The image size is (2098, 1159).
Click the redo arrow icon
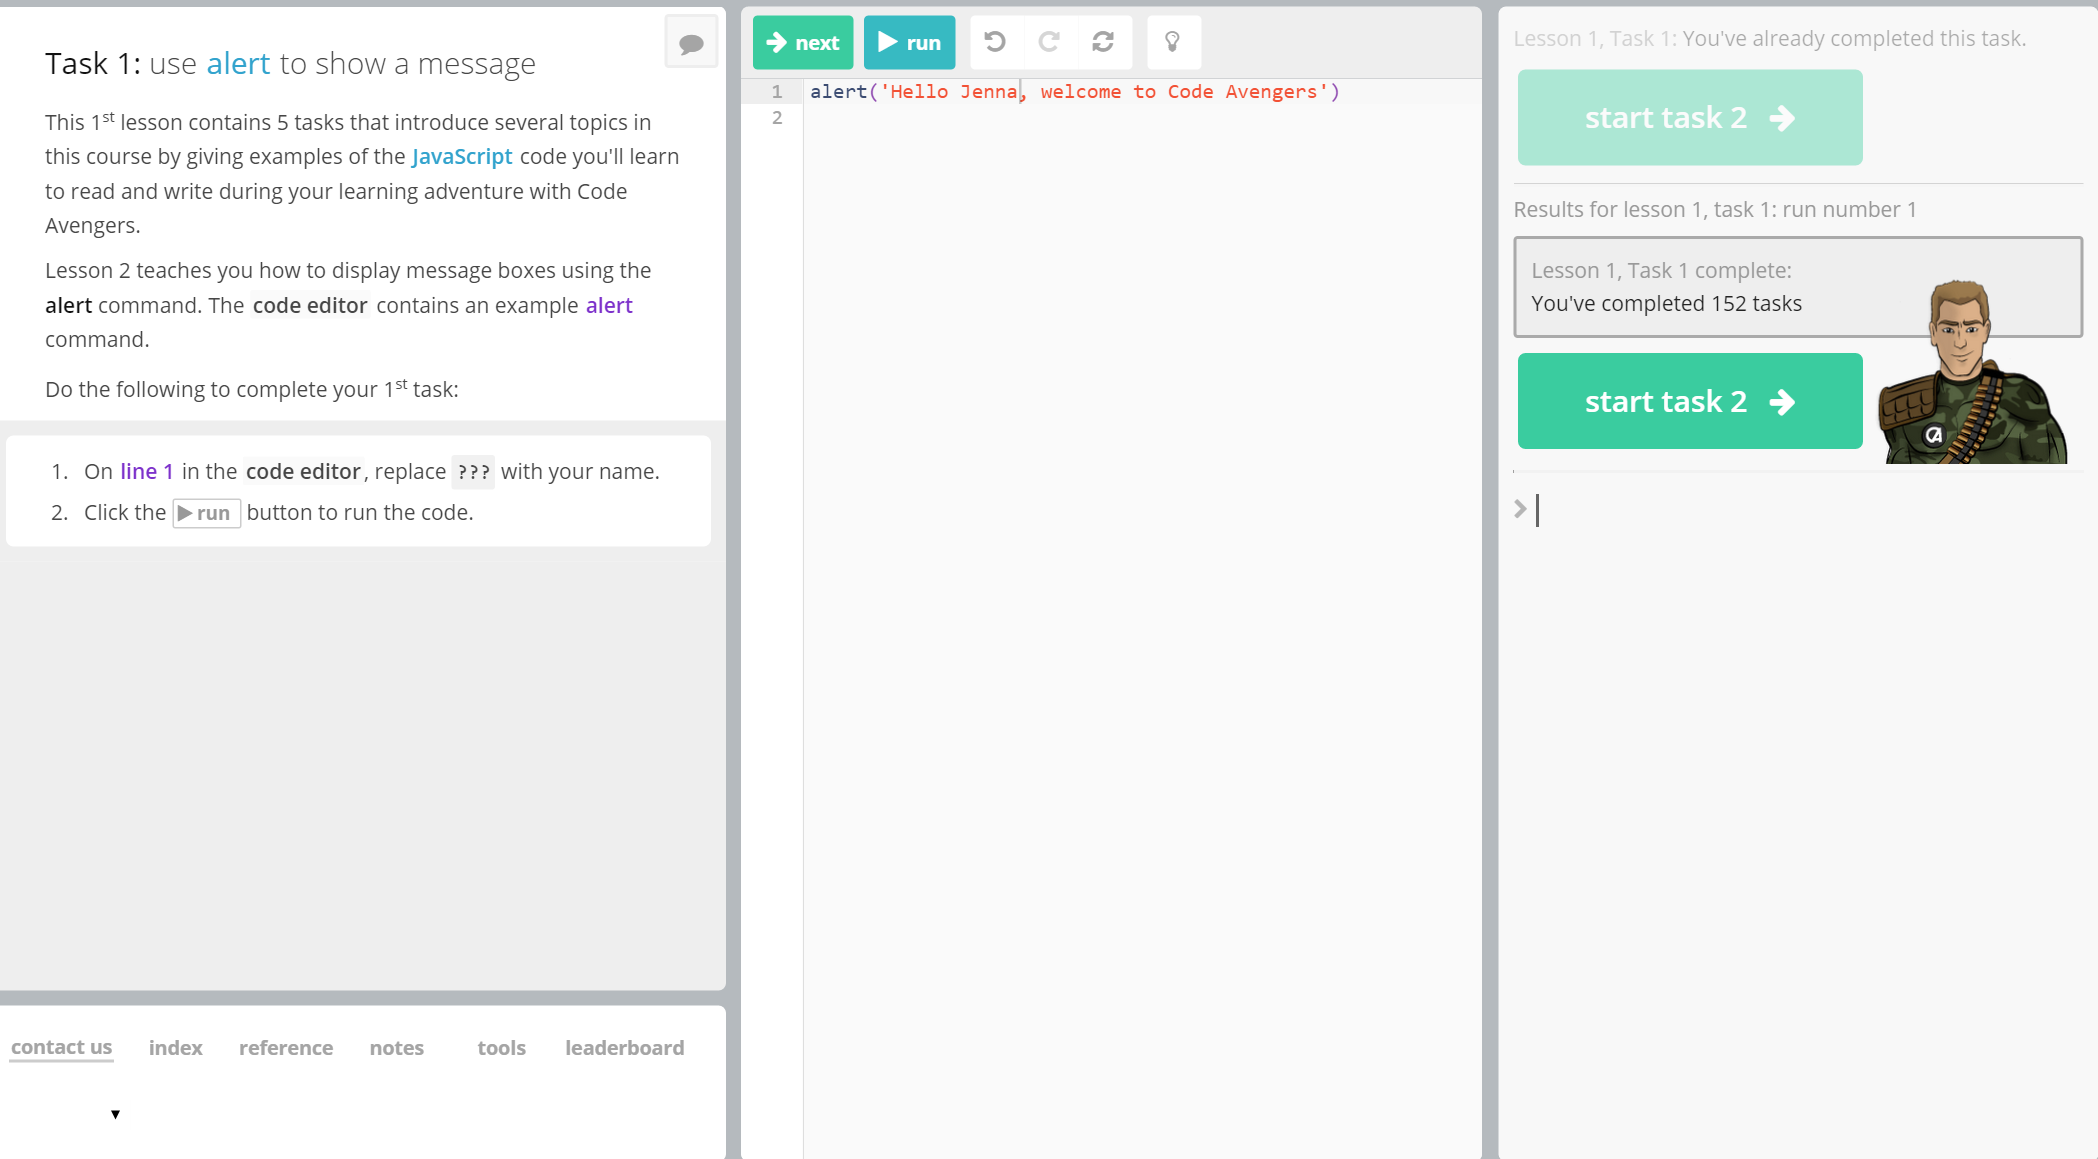pos(1049,42)
